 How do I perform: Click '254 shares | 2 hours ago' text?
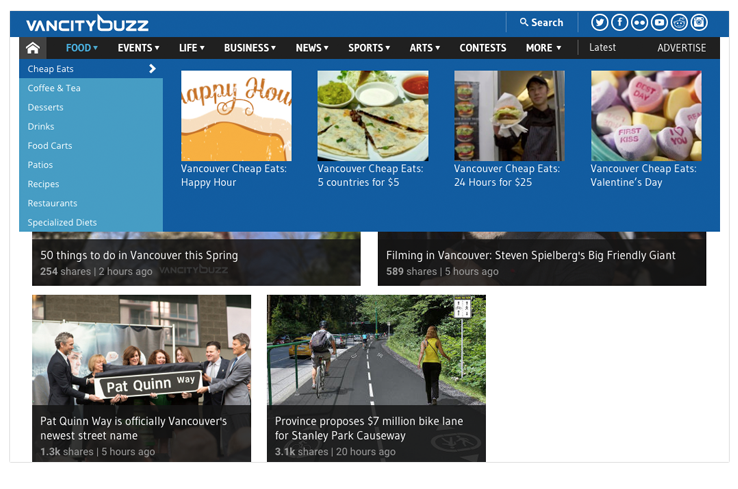96,272
